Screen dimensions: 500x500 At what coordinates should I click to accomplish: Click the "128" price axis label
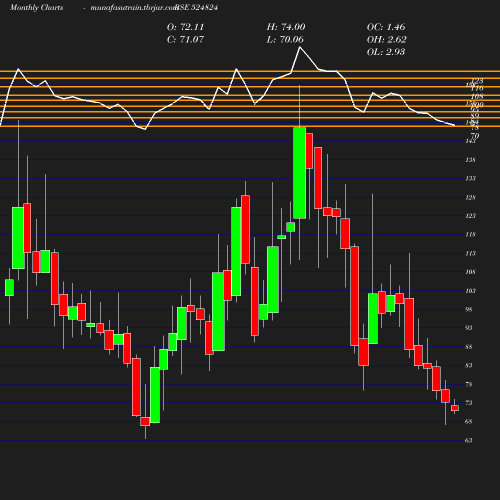tap(470, 198)
